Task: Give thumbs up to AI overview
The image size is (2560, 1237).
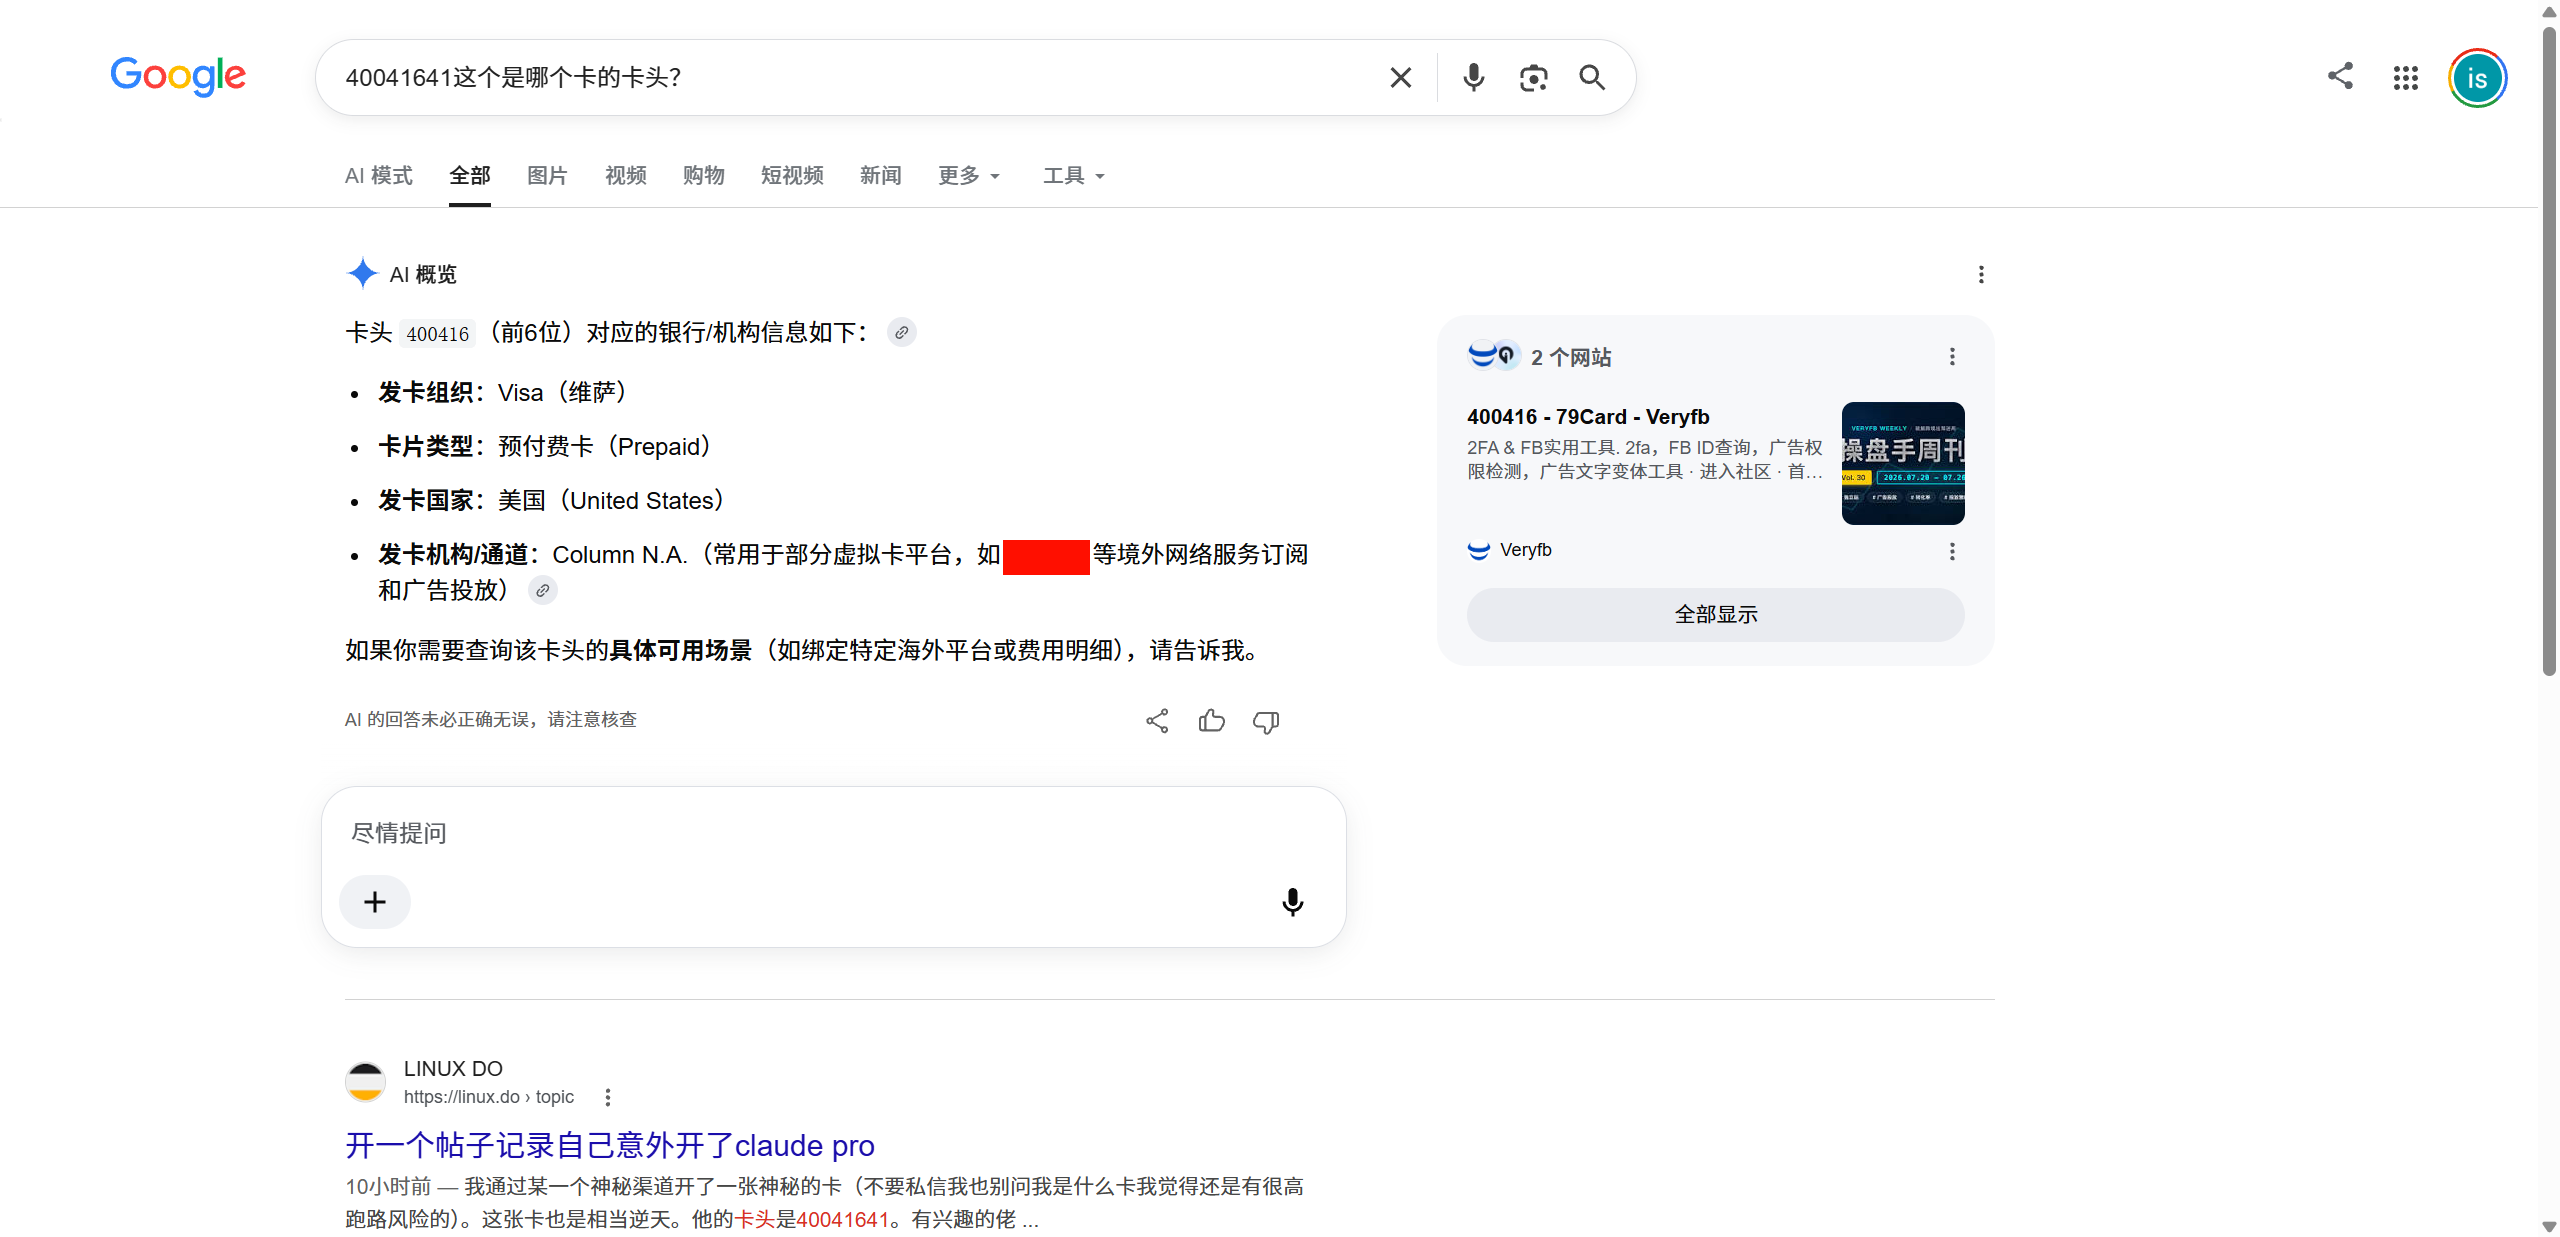Action: [x=1212, y=721]
